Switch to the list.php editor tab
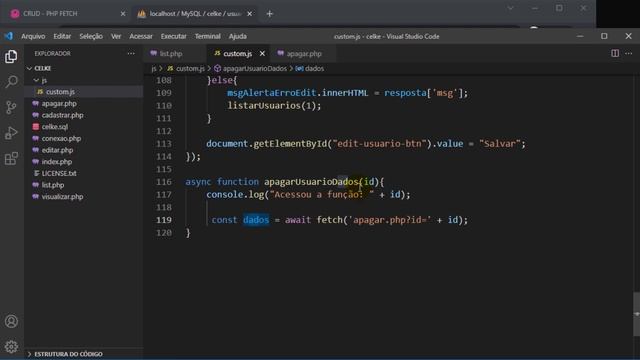Image resolution: width=640 pixels, height=360 pixels. coord(171,53)
